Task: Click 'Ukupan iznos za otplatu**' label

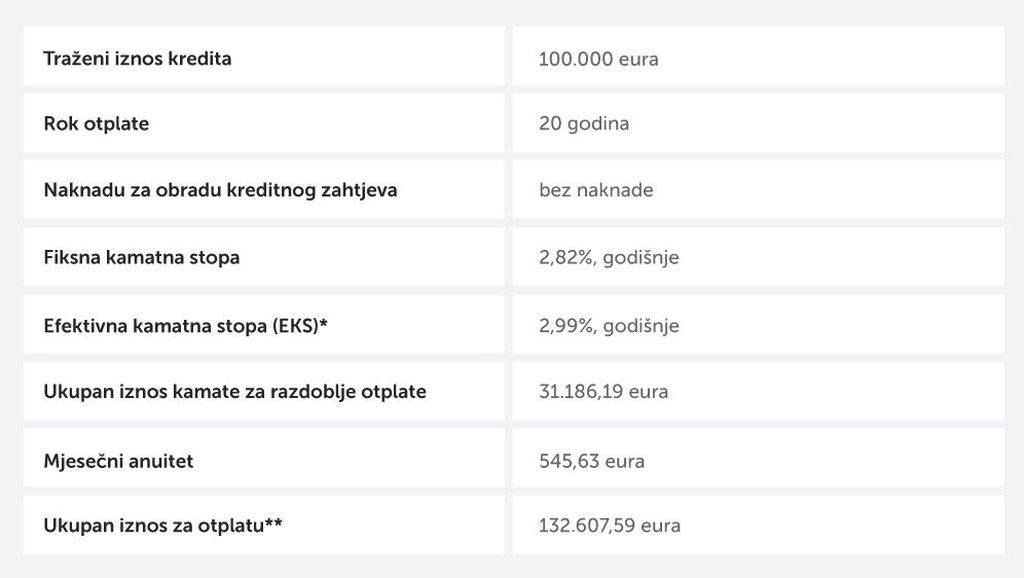Action: pyautogui.click(x=163, y=525)
